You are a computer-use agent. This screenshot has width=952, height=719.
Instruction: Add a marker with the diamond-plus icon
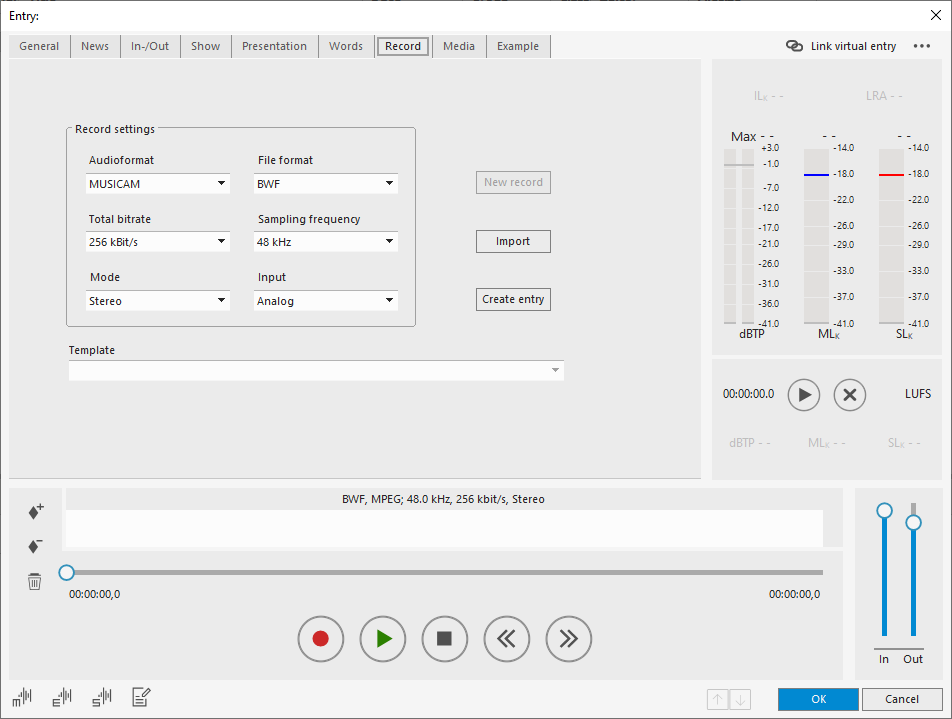tap(34, 511)
